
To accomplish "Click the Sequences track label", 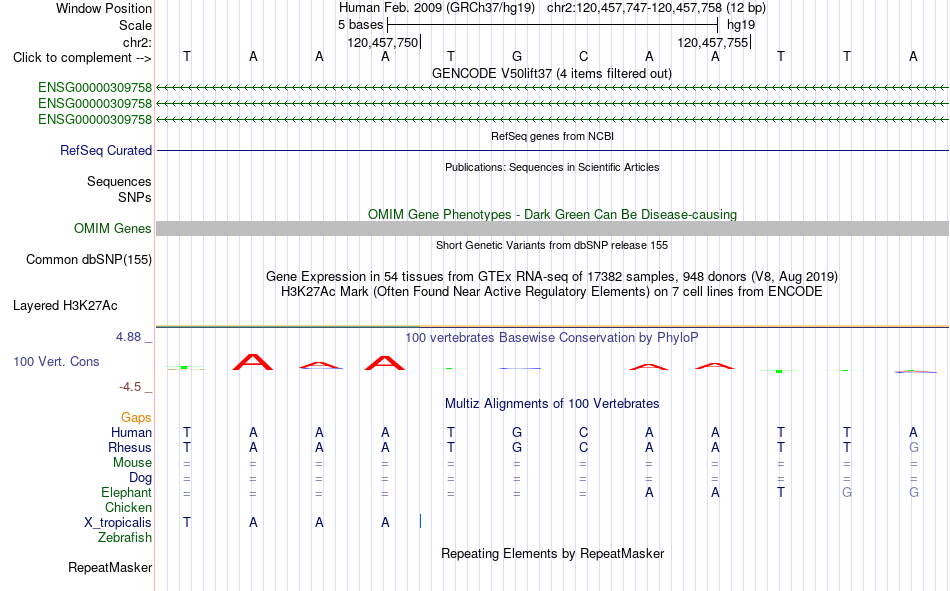I will click(119, 181).
